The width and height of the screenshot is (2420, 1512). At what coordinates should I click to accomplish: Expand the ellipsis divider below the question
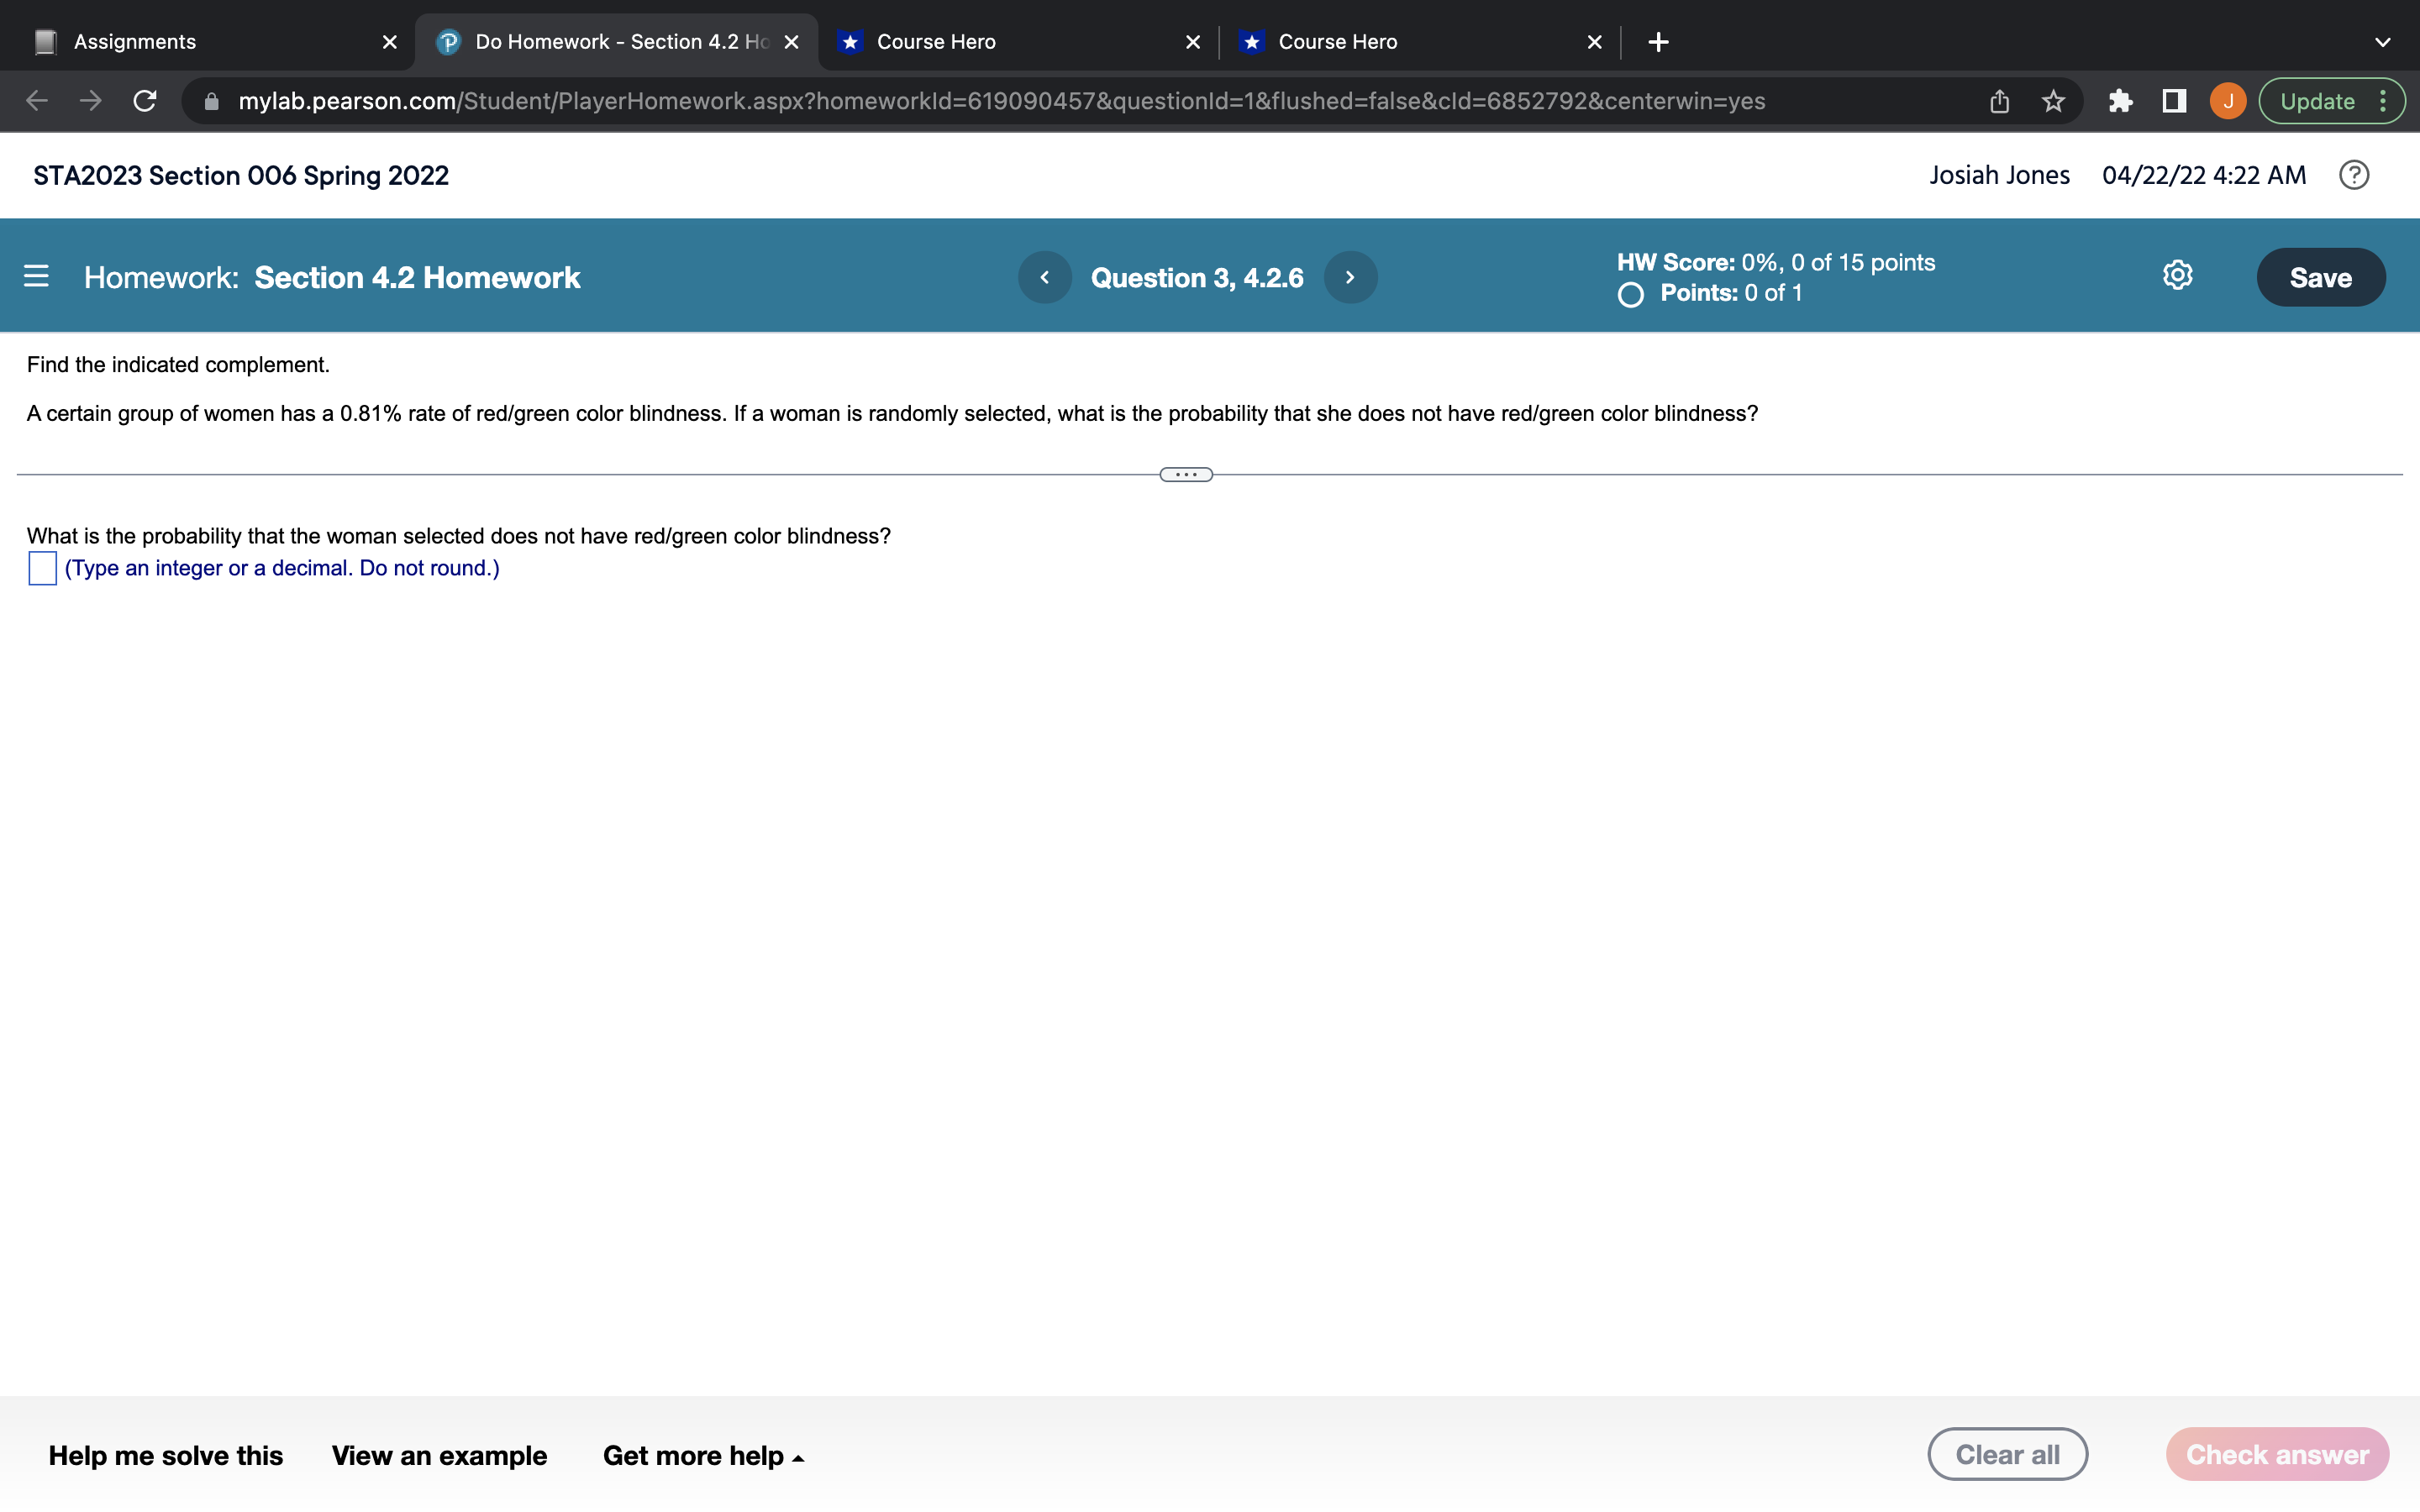(x=1185, y=473)
